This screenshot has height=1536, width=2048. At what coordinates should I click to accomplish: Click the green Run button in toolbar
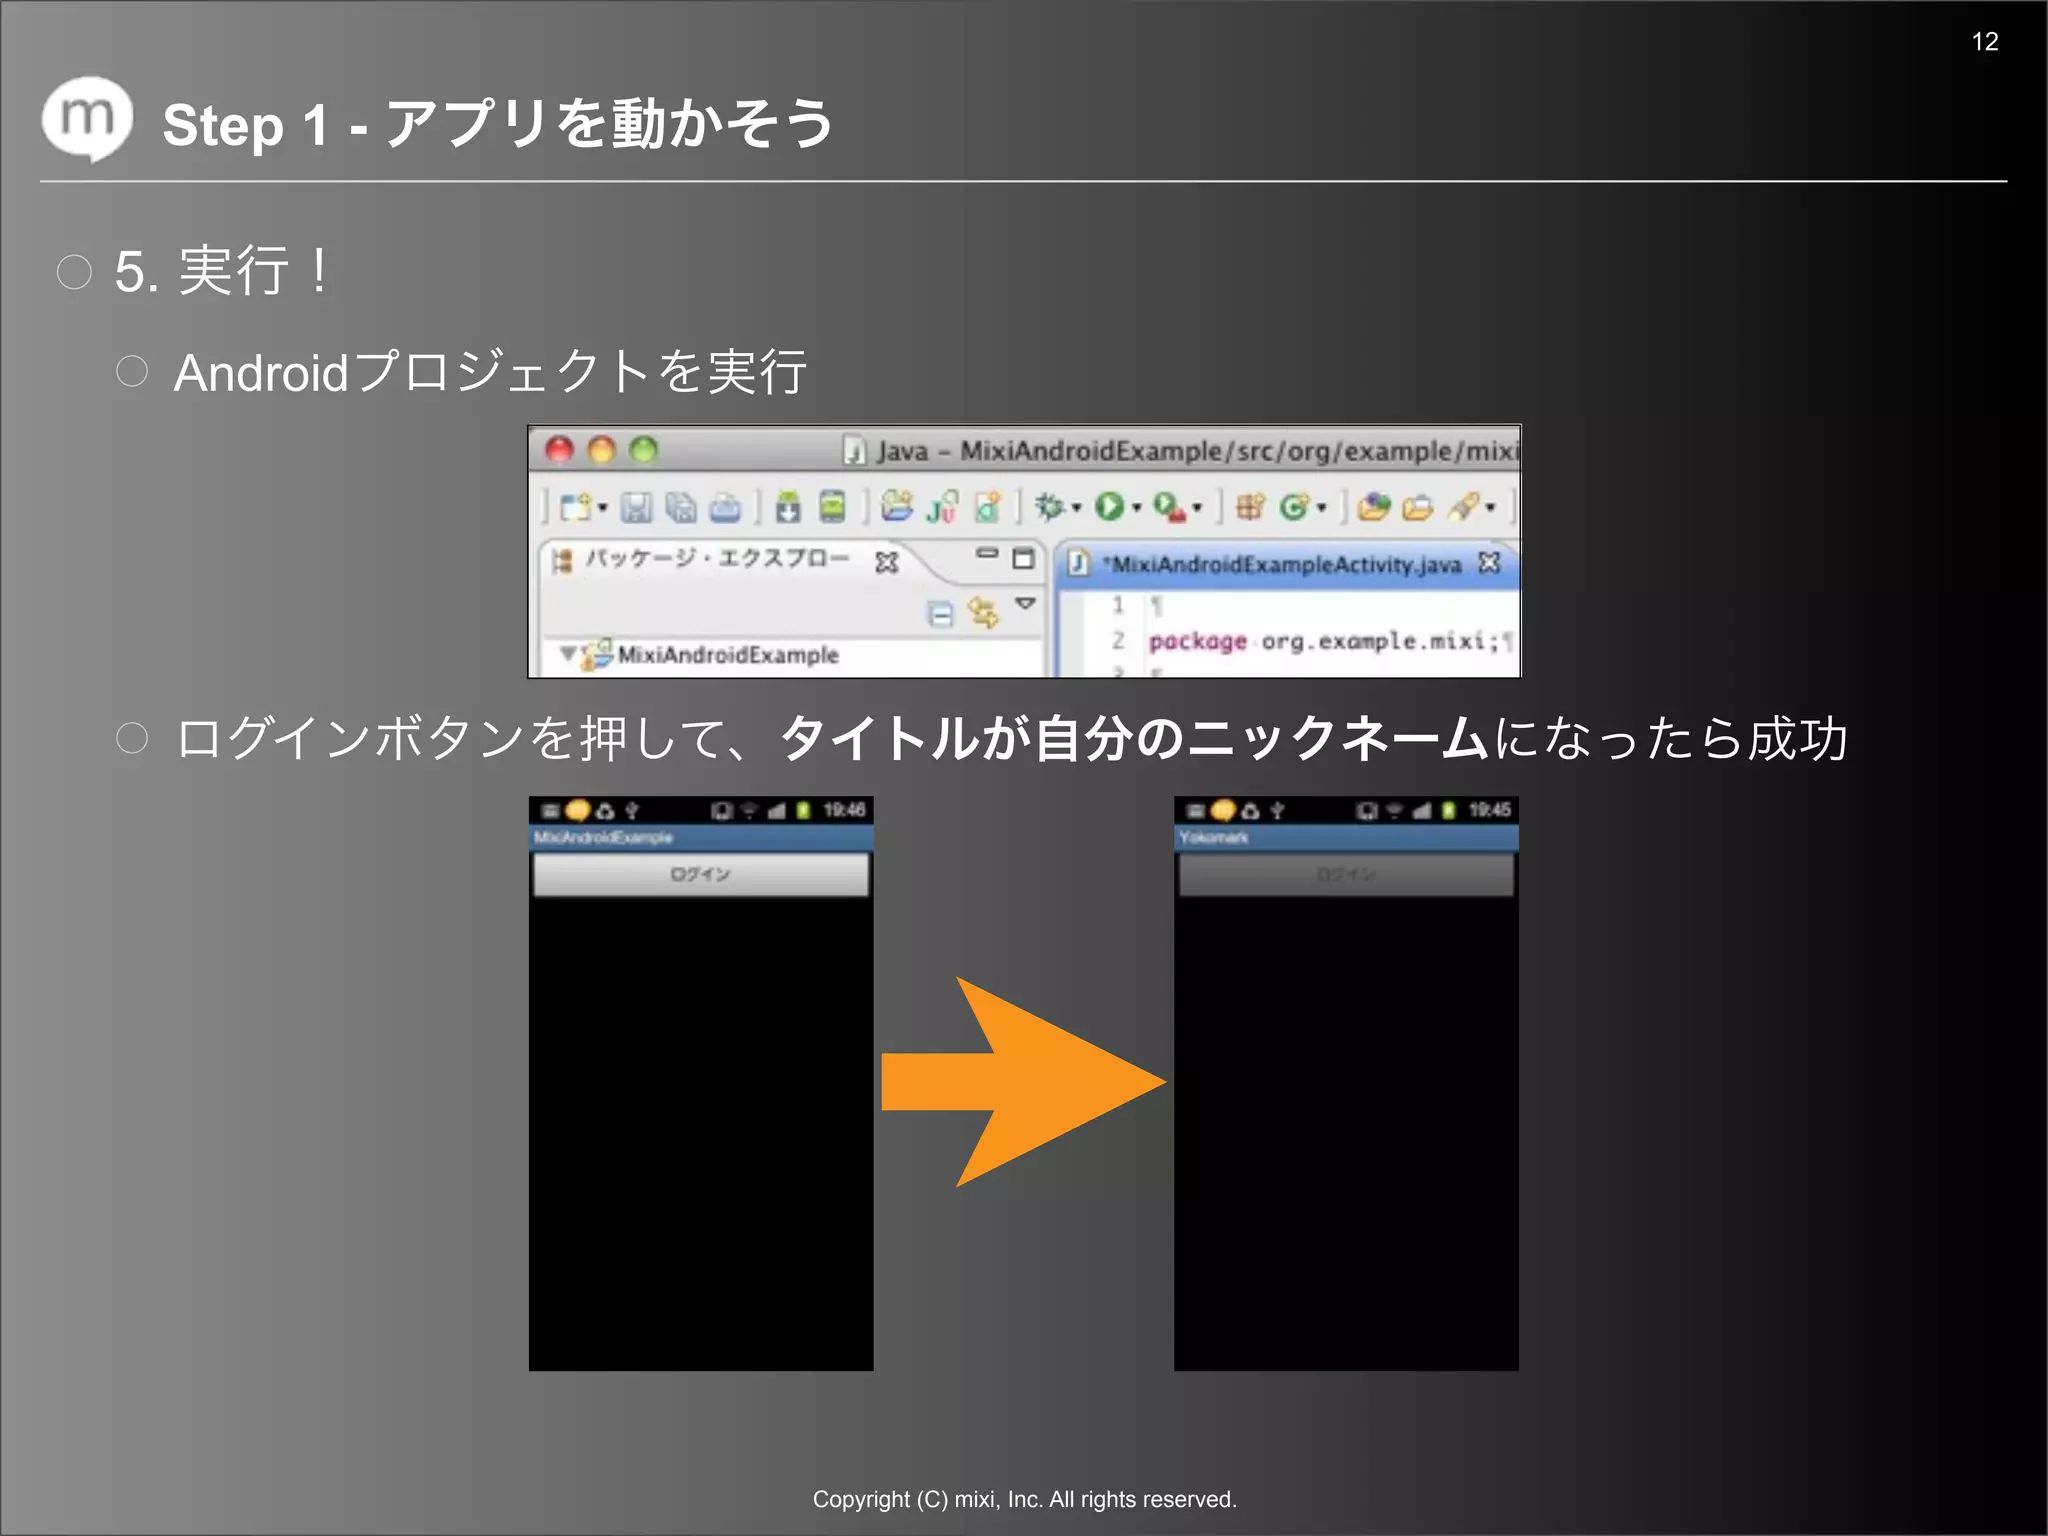click(x=1107, y=507)
